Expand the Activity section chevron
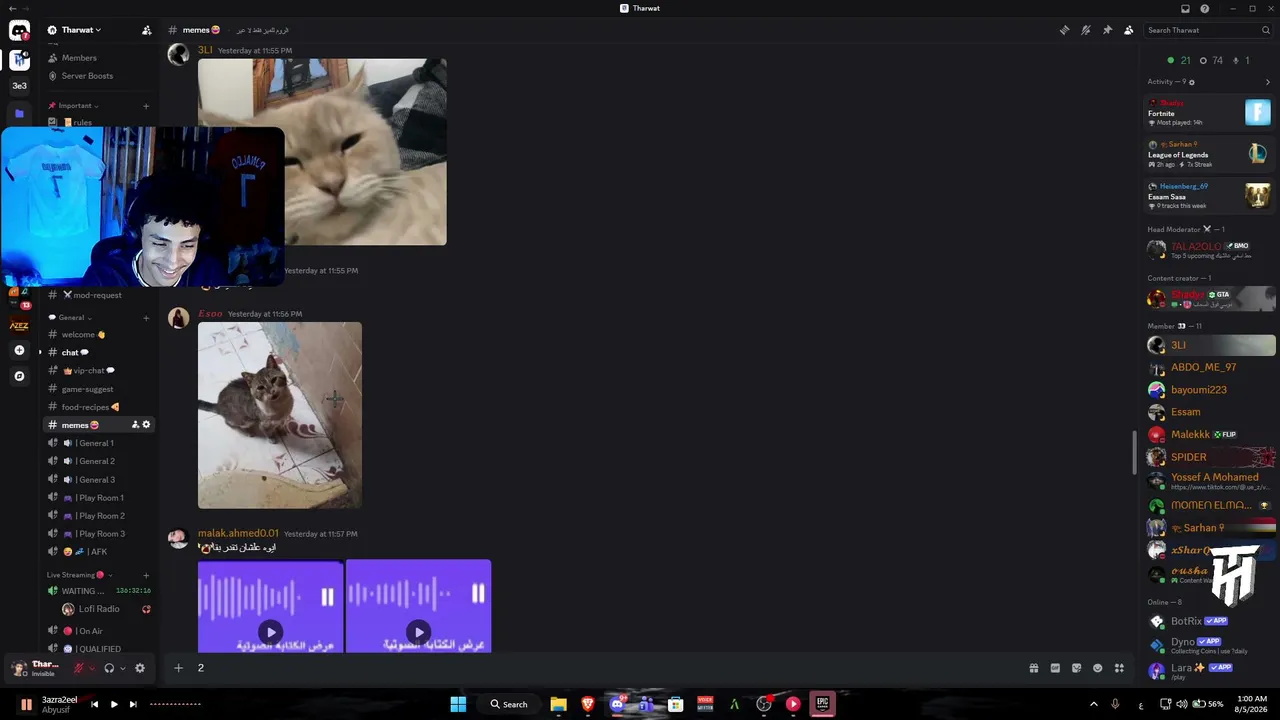Viewport: 1280px width, 720px height. pos(1268,82)
